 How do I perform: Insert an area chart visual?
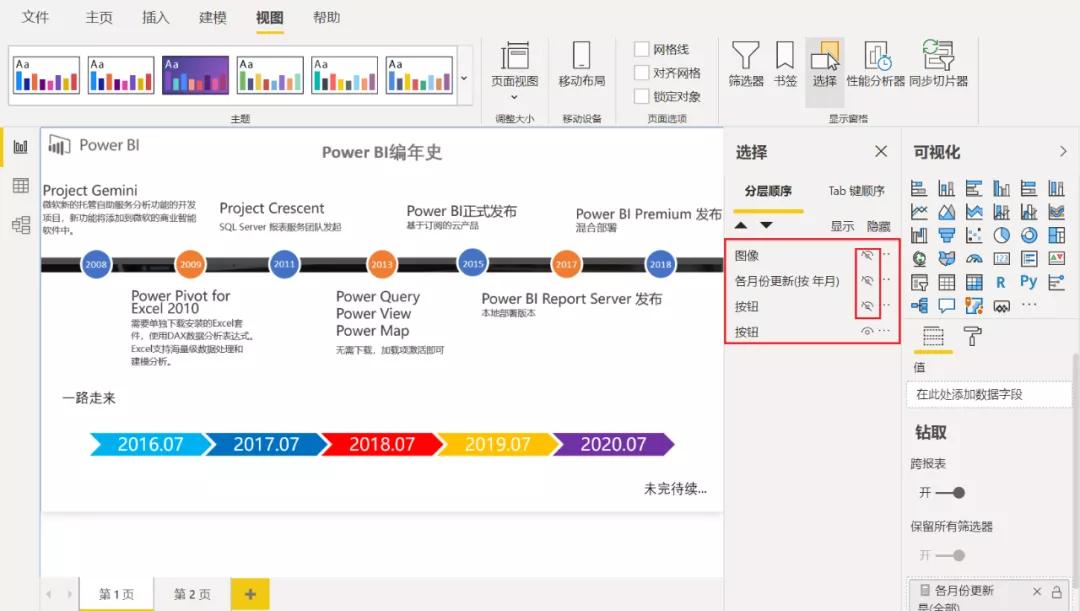(x=946, y=211)
